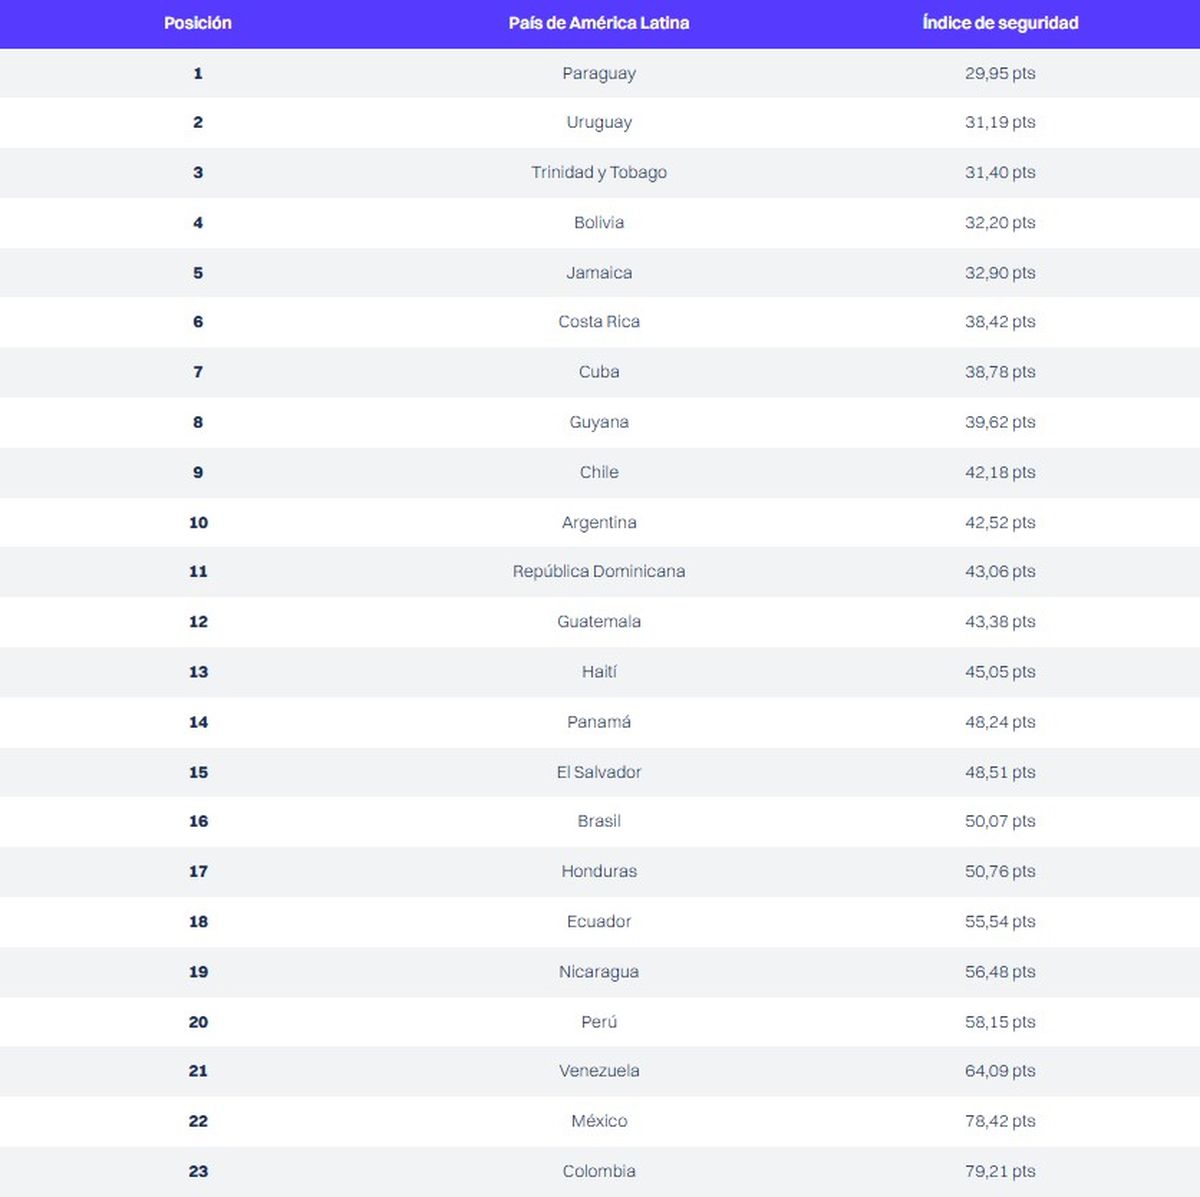Click the Ecuador country name
The image size is (1200, 1197).
[x=598, y=921]
